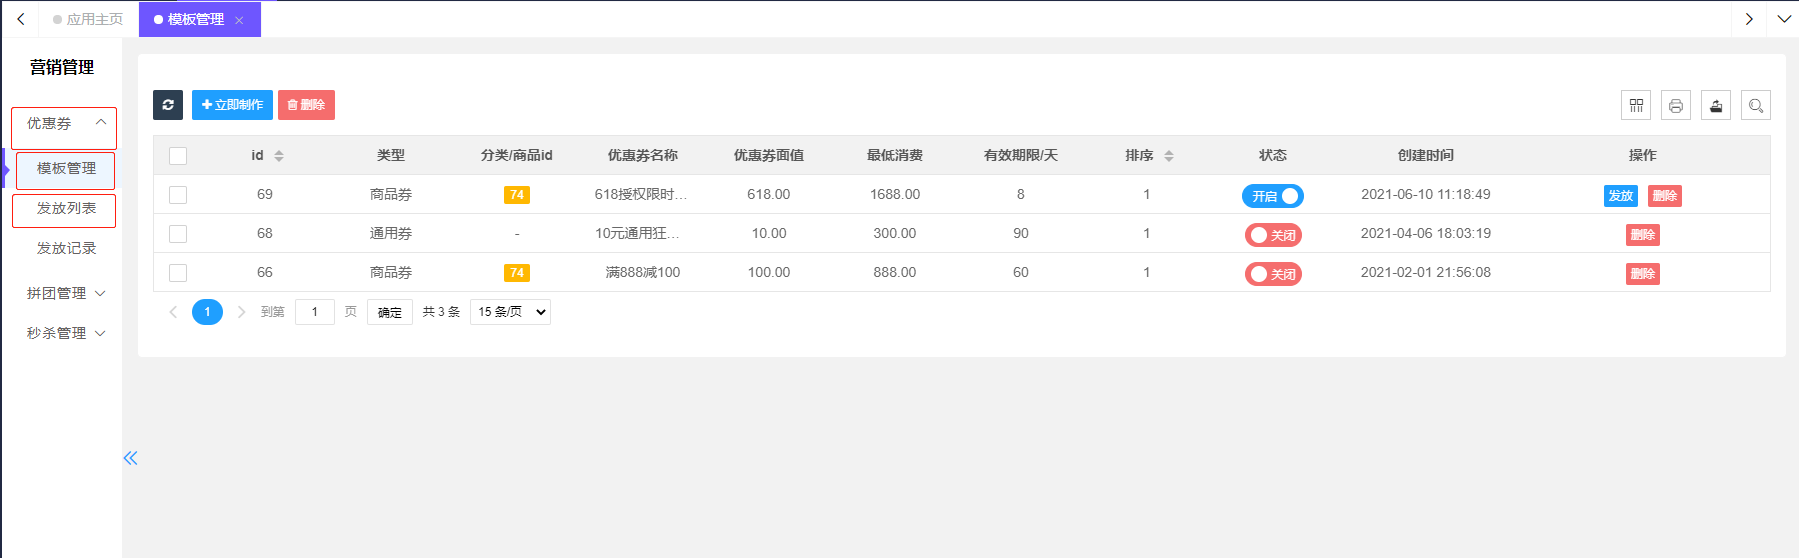Go to previous page arrow
Viewport: 1799px width, 558px height.
[x=173, y=312]
